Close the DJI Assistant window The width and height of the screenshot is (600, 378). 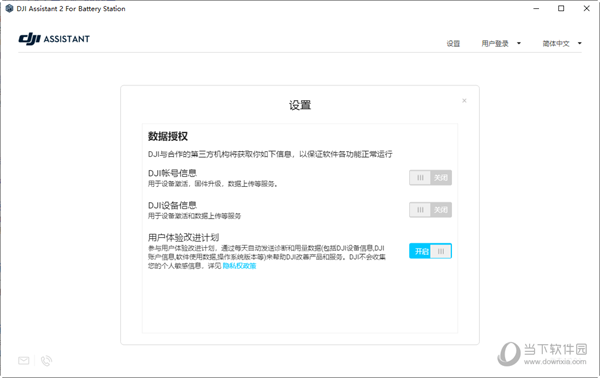pyautogui.click(x=587, y=8)
